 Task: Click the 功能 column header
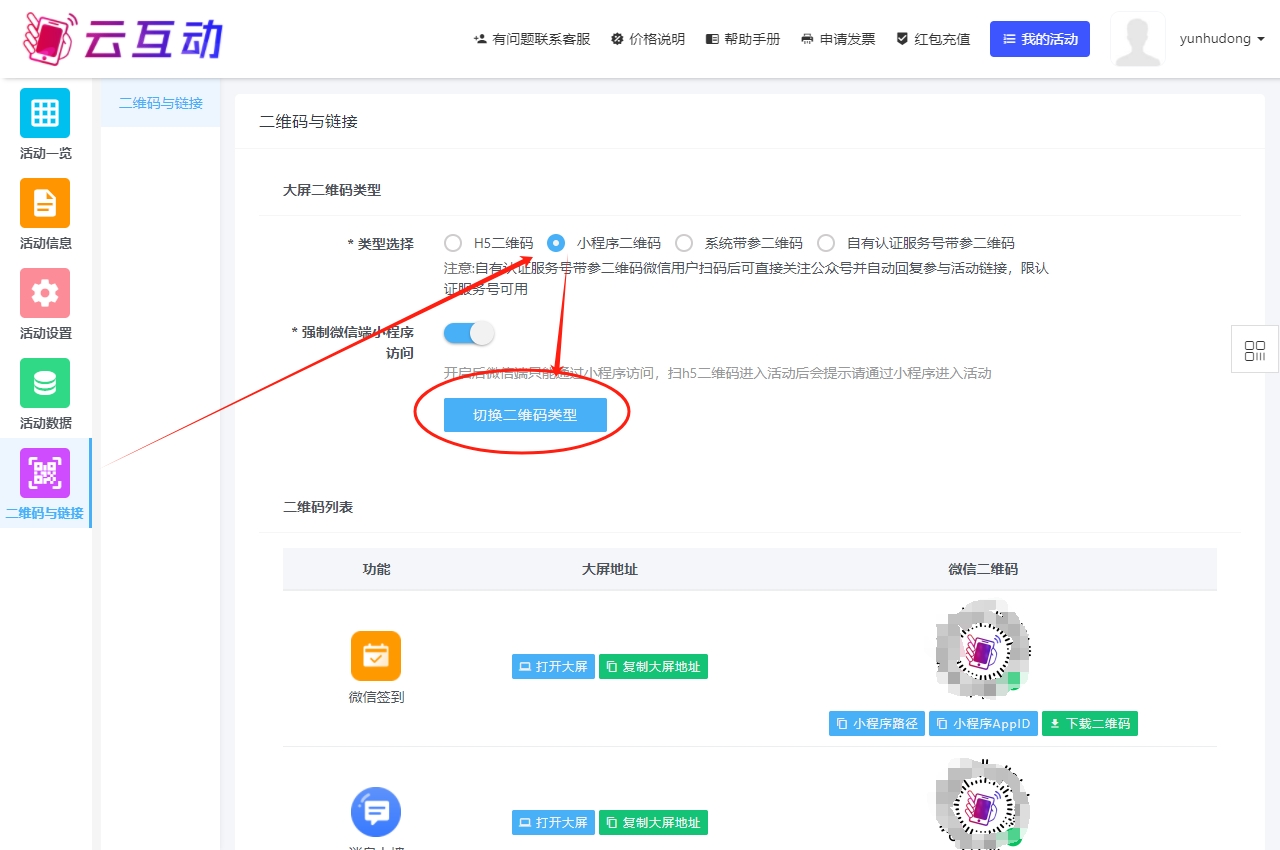(376, 569)
